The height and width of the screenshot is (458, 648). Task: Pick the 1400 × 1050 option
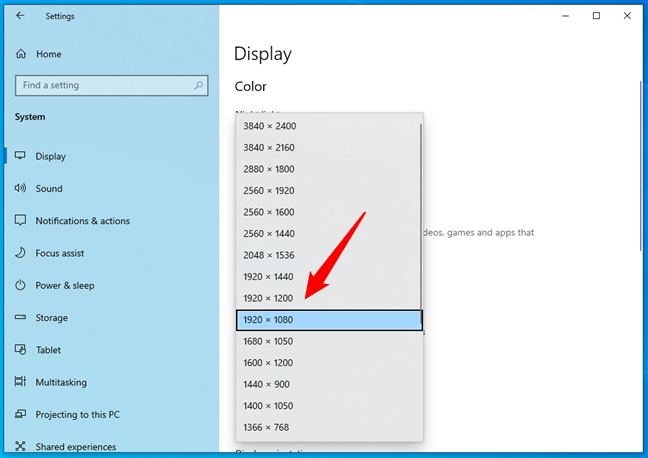pos(329,406)
